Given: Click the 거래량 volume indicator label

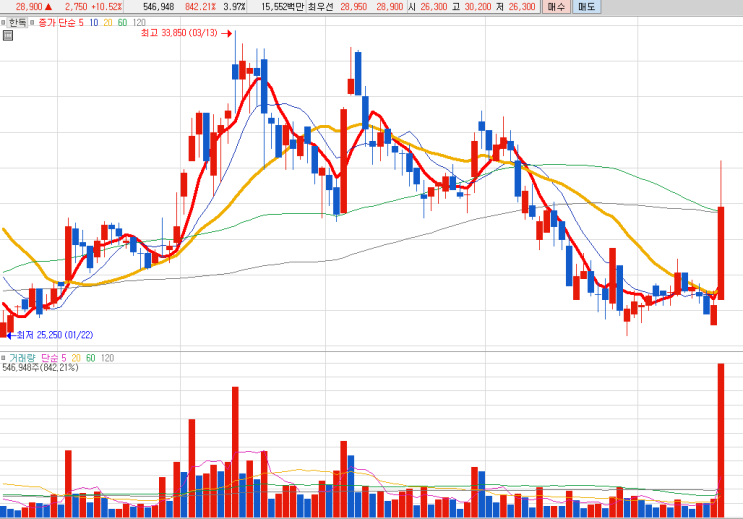Looking at the screenshot, I should tap(22, 358).
